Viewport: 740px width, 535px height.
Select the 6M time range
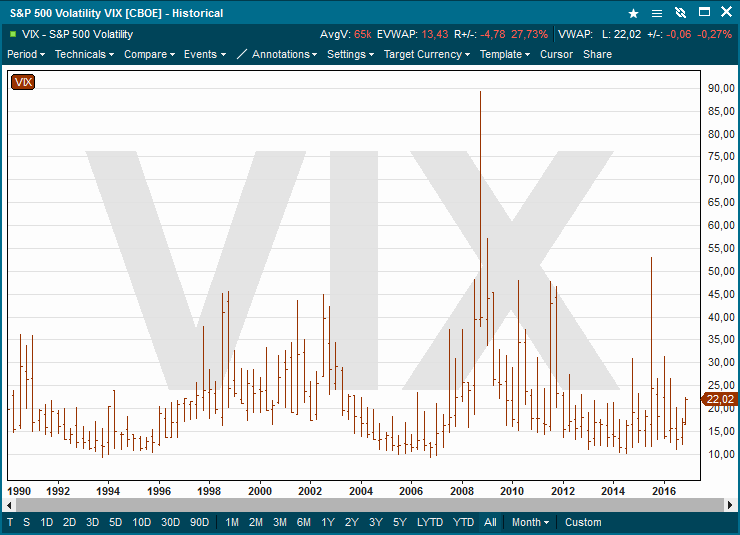tap(304, 522)
